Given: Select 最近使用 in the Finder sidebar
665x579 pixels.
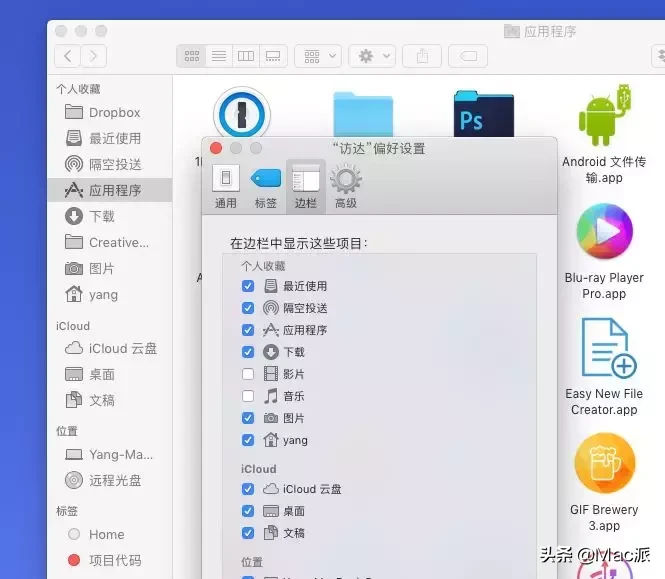Looking at the screenshot, I should [110, 138].
